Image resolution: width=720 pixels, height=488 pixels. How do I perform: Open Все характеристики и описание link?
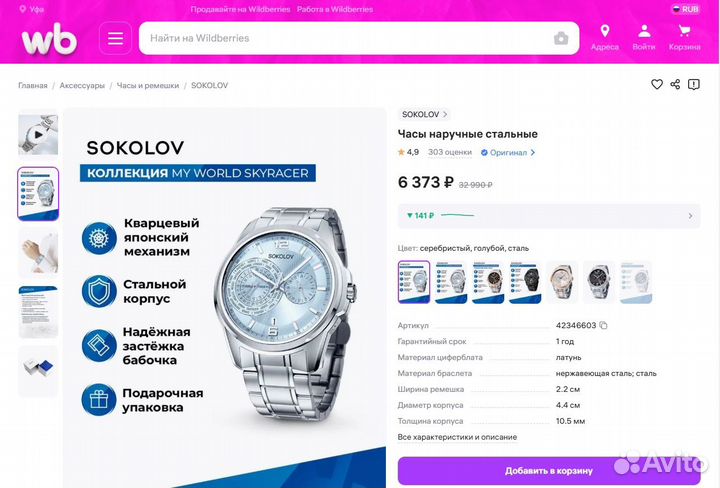coord(457,437)
